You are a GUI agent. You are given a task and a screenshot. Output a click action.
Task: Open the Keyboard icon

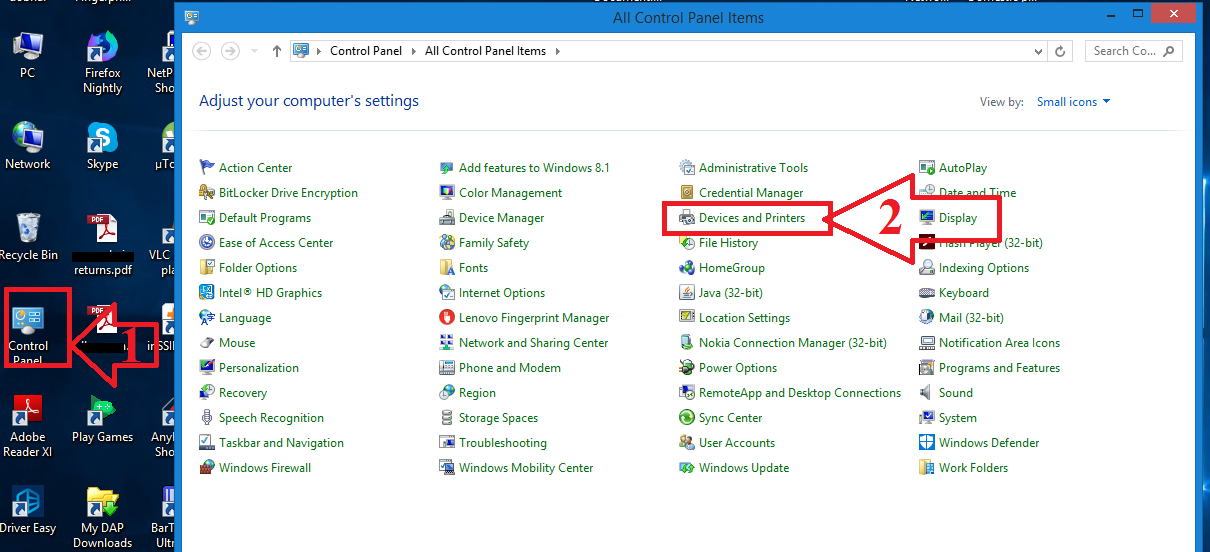(927, 293)
